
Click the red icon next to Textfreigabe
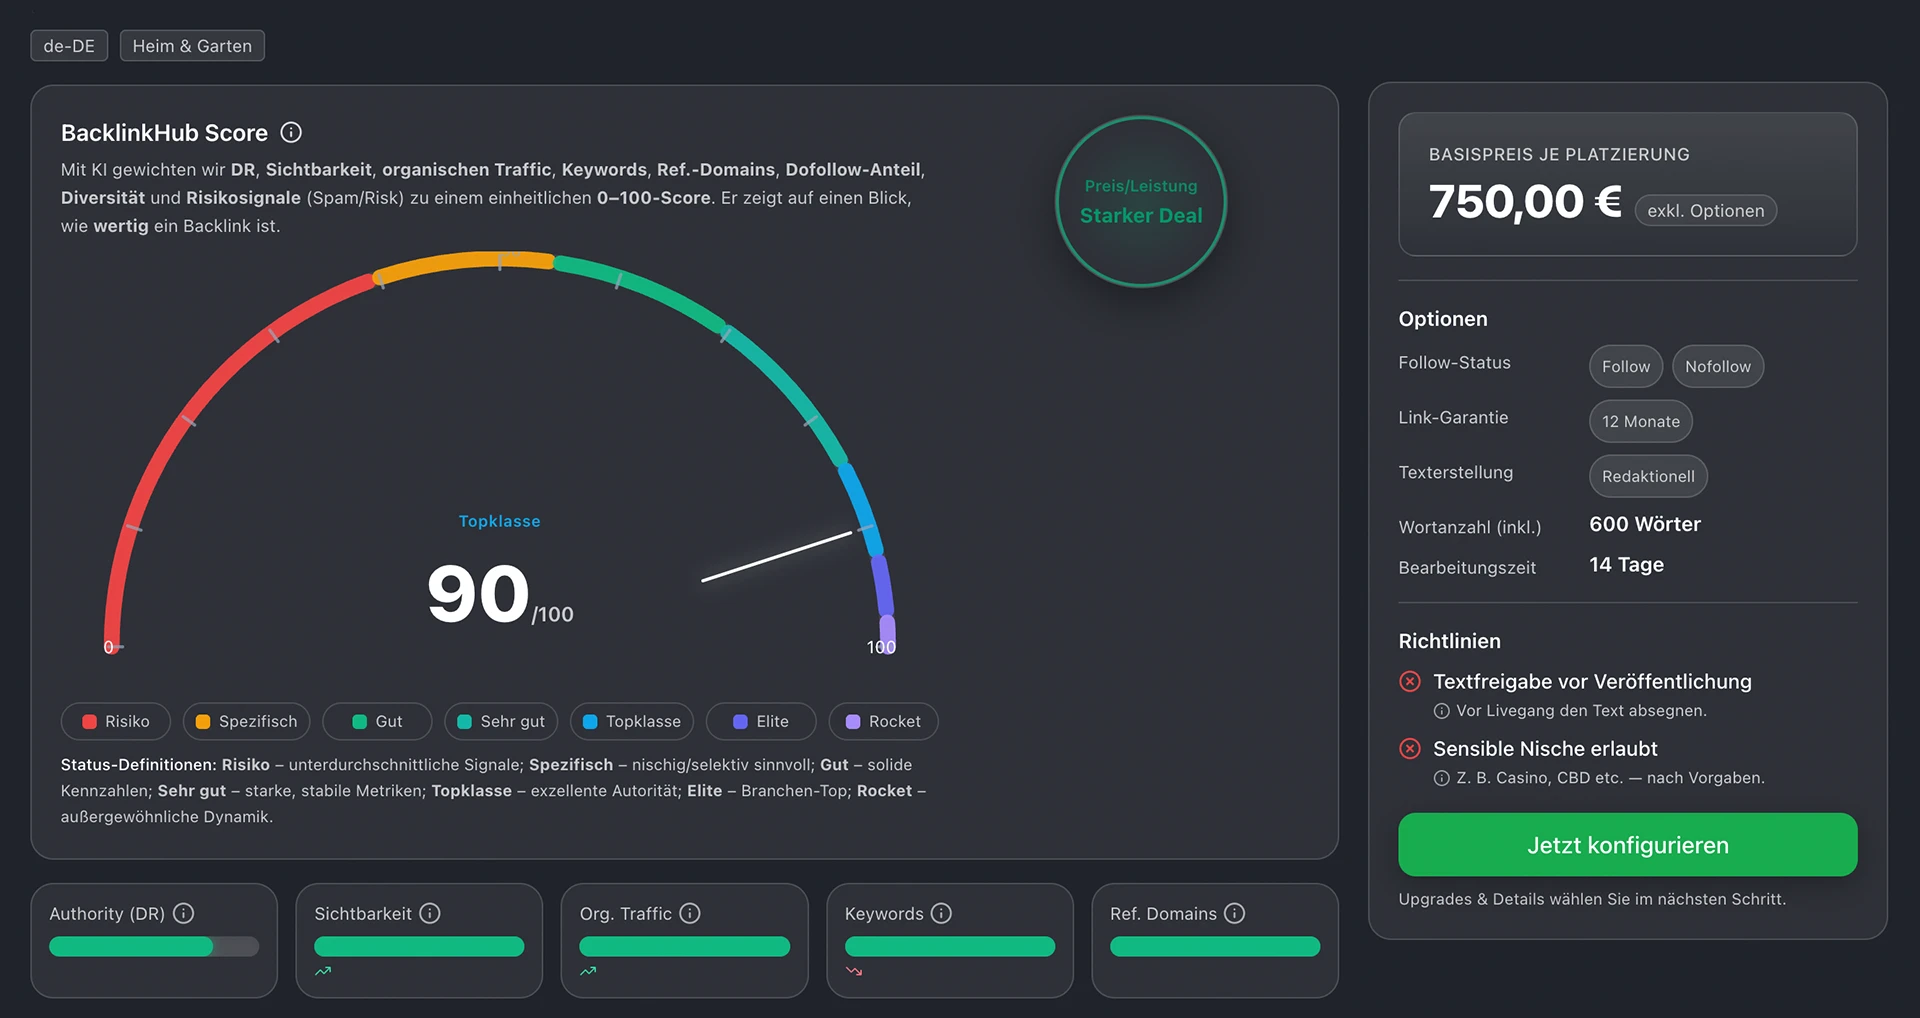(x=1410, y=681)
